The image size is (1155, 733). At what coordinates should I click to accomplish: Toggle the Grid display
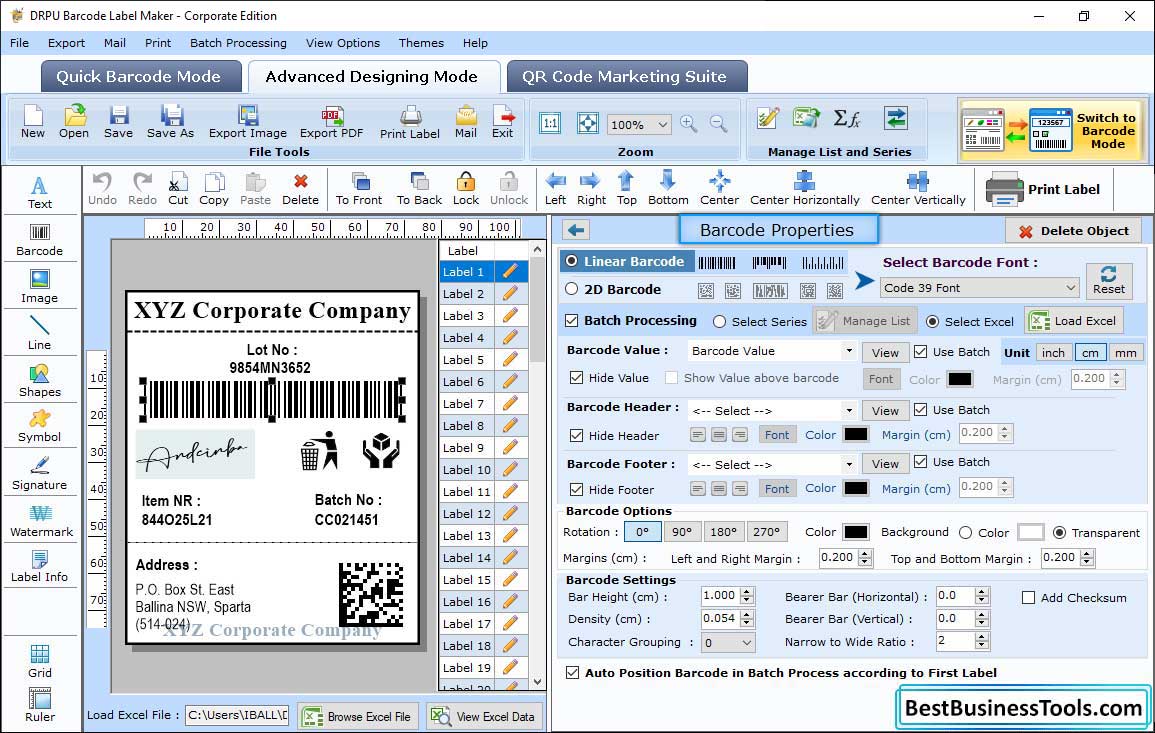(x=40, y=661)
